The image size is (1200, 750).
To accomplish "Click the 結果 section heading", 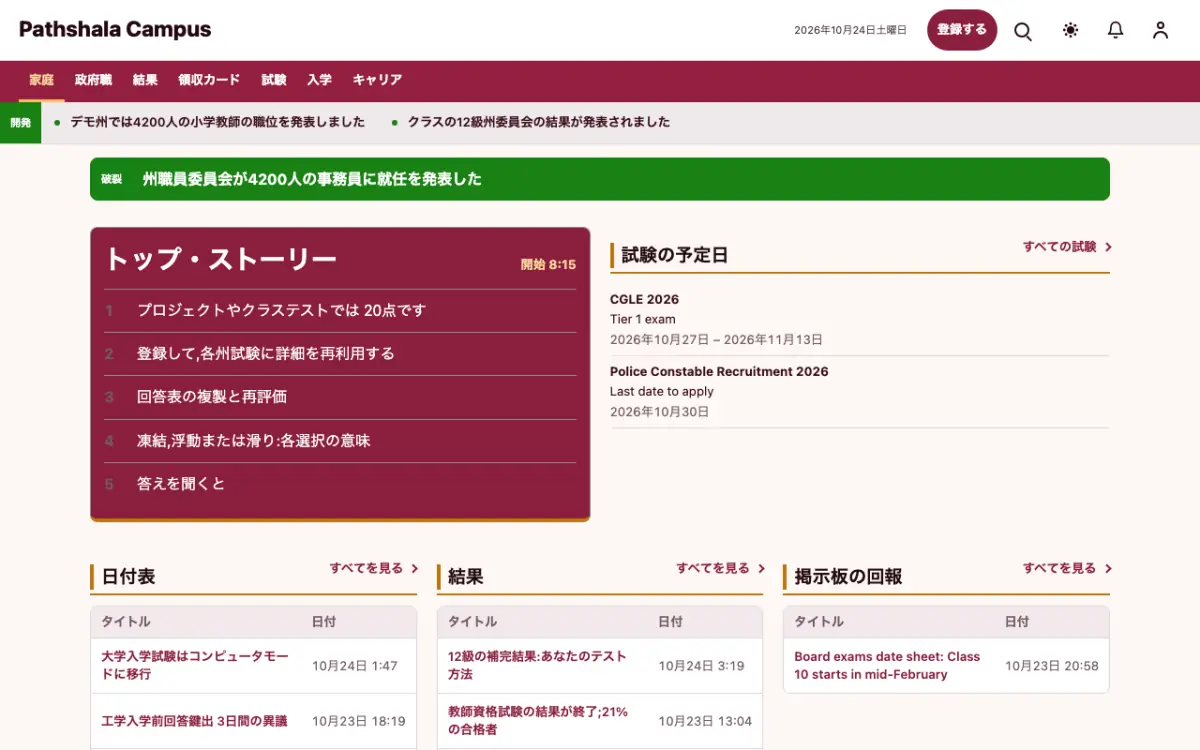I will click(466, 577).
